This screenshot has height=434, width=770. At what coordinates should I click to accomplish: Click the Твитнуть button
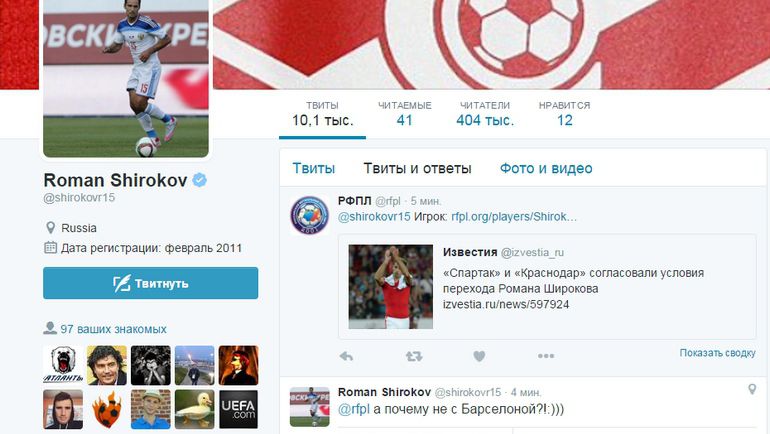click(151, 283)
